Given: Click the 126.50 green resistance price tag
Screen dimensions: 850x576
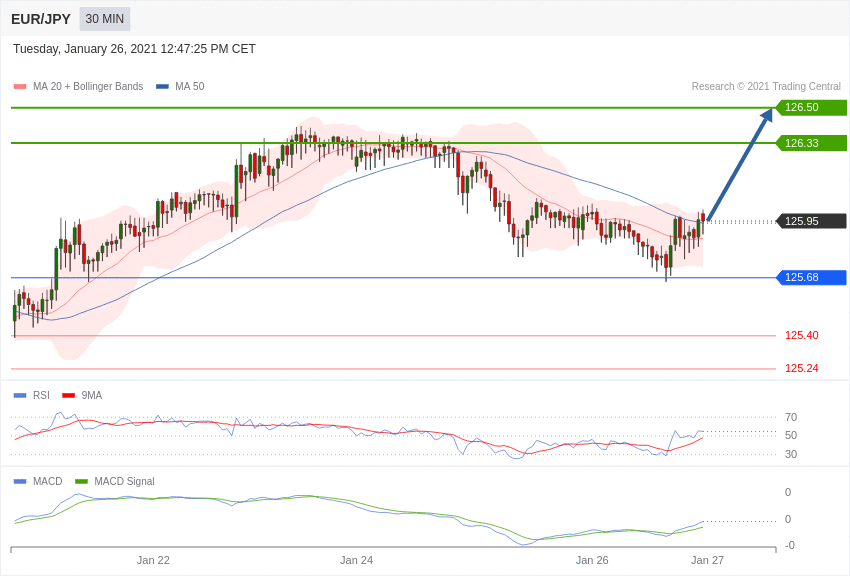Looking at the screenshot, I should point(812,107).
